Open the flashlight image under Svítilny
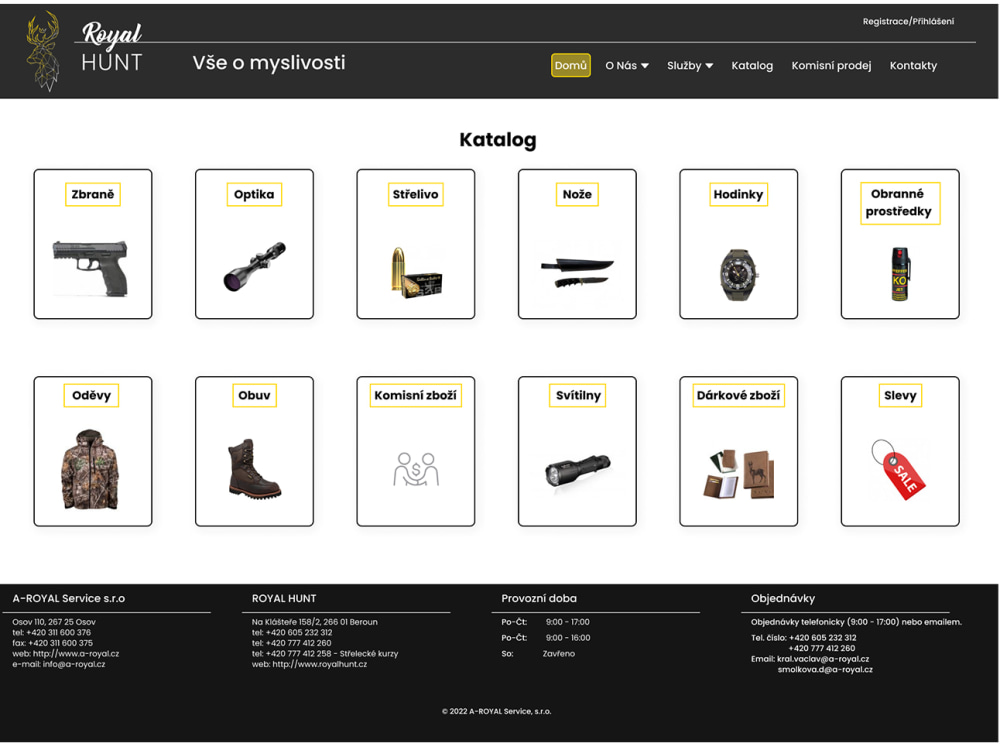 [578, 471]
